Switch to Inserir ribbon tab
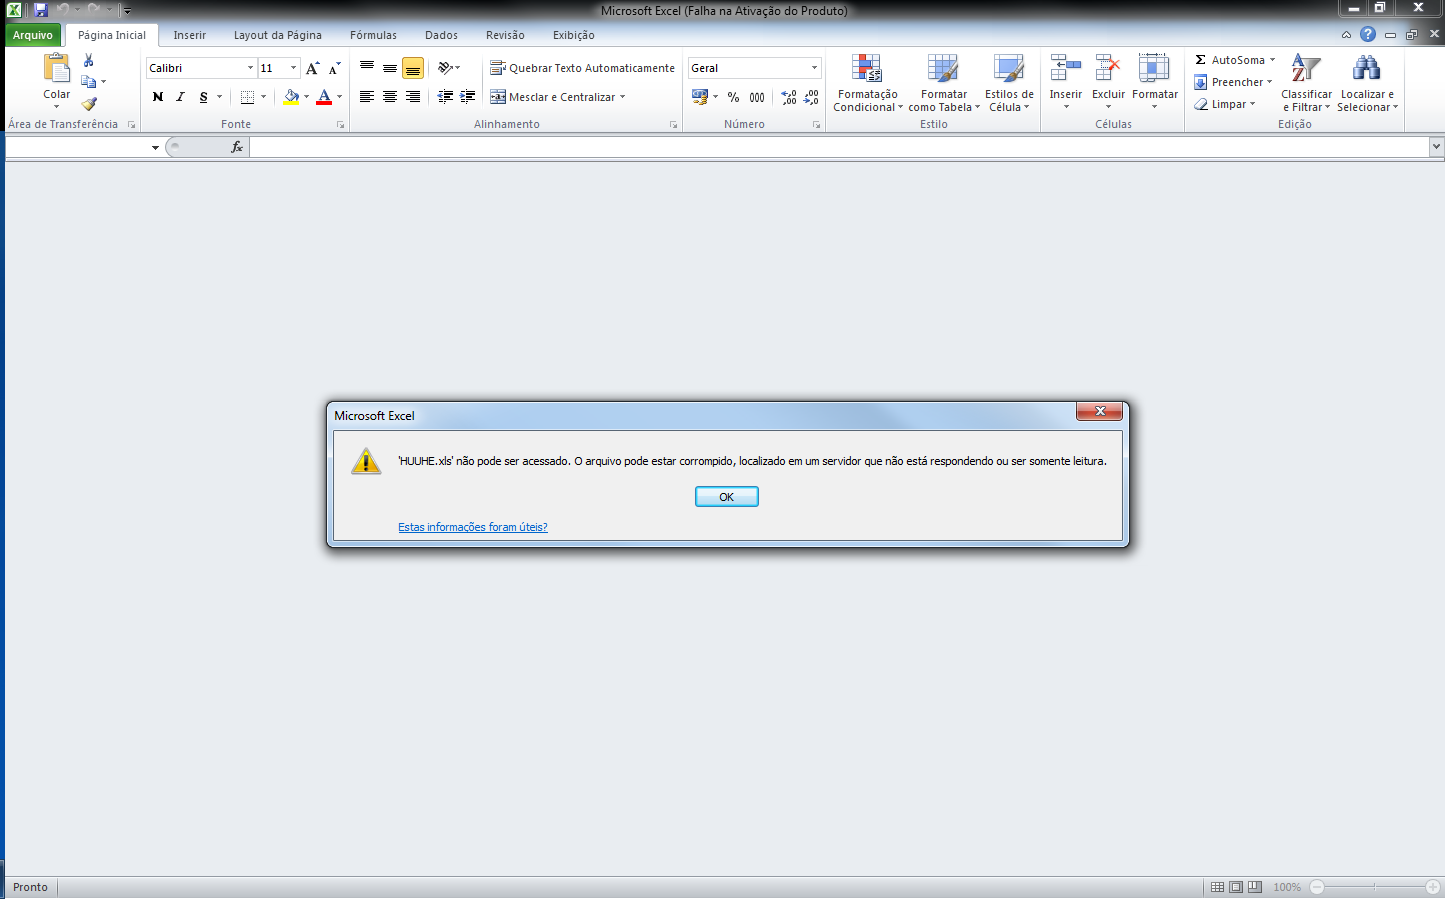The width and height of the screenshot is (1445, 899). coord(189,35)
